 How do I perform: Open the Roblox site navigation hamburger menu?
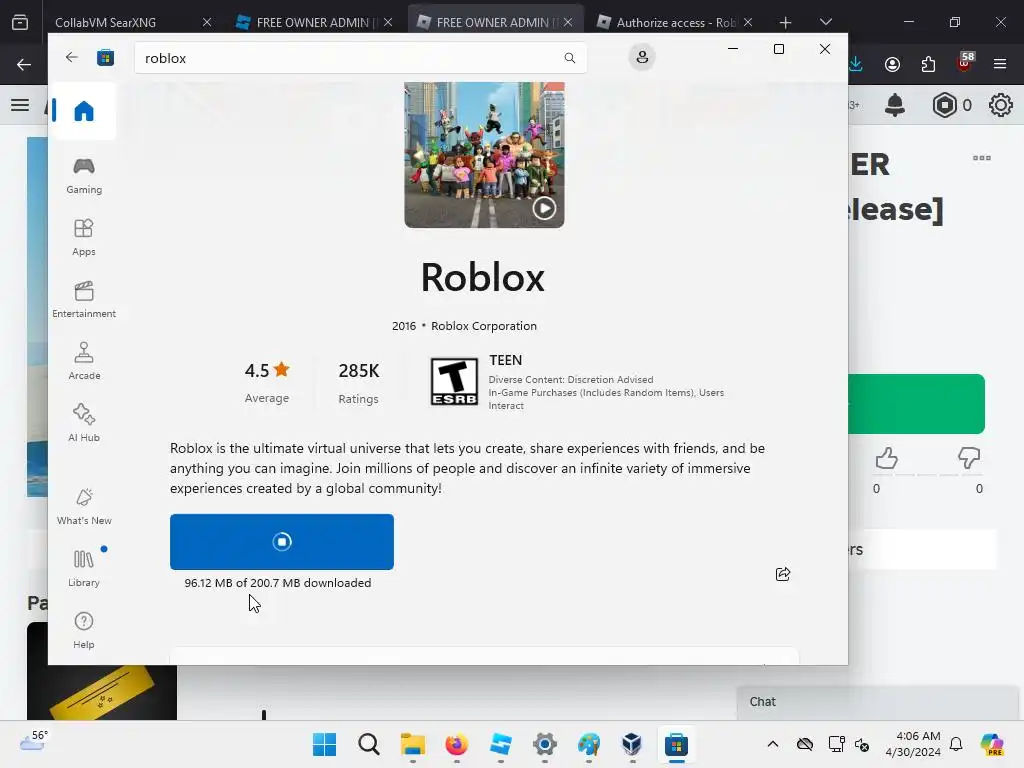[20, 104]
